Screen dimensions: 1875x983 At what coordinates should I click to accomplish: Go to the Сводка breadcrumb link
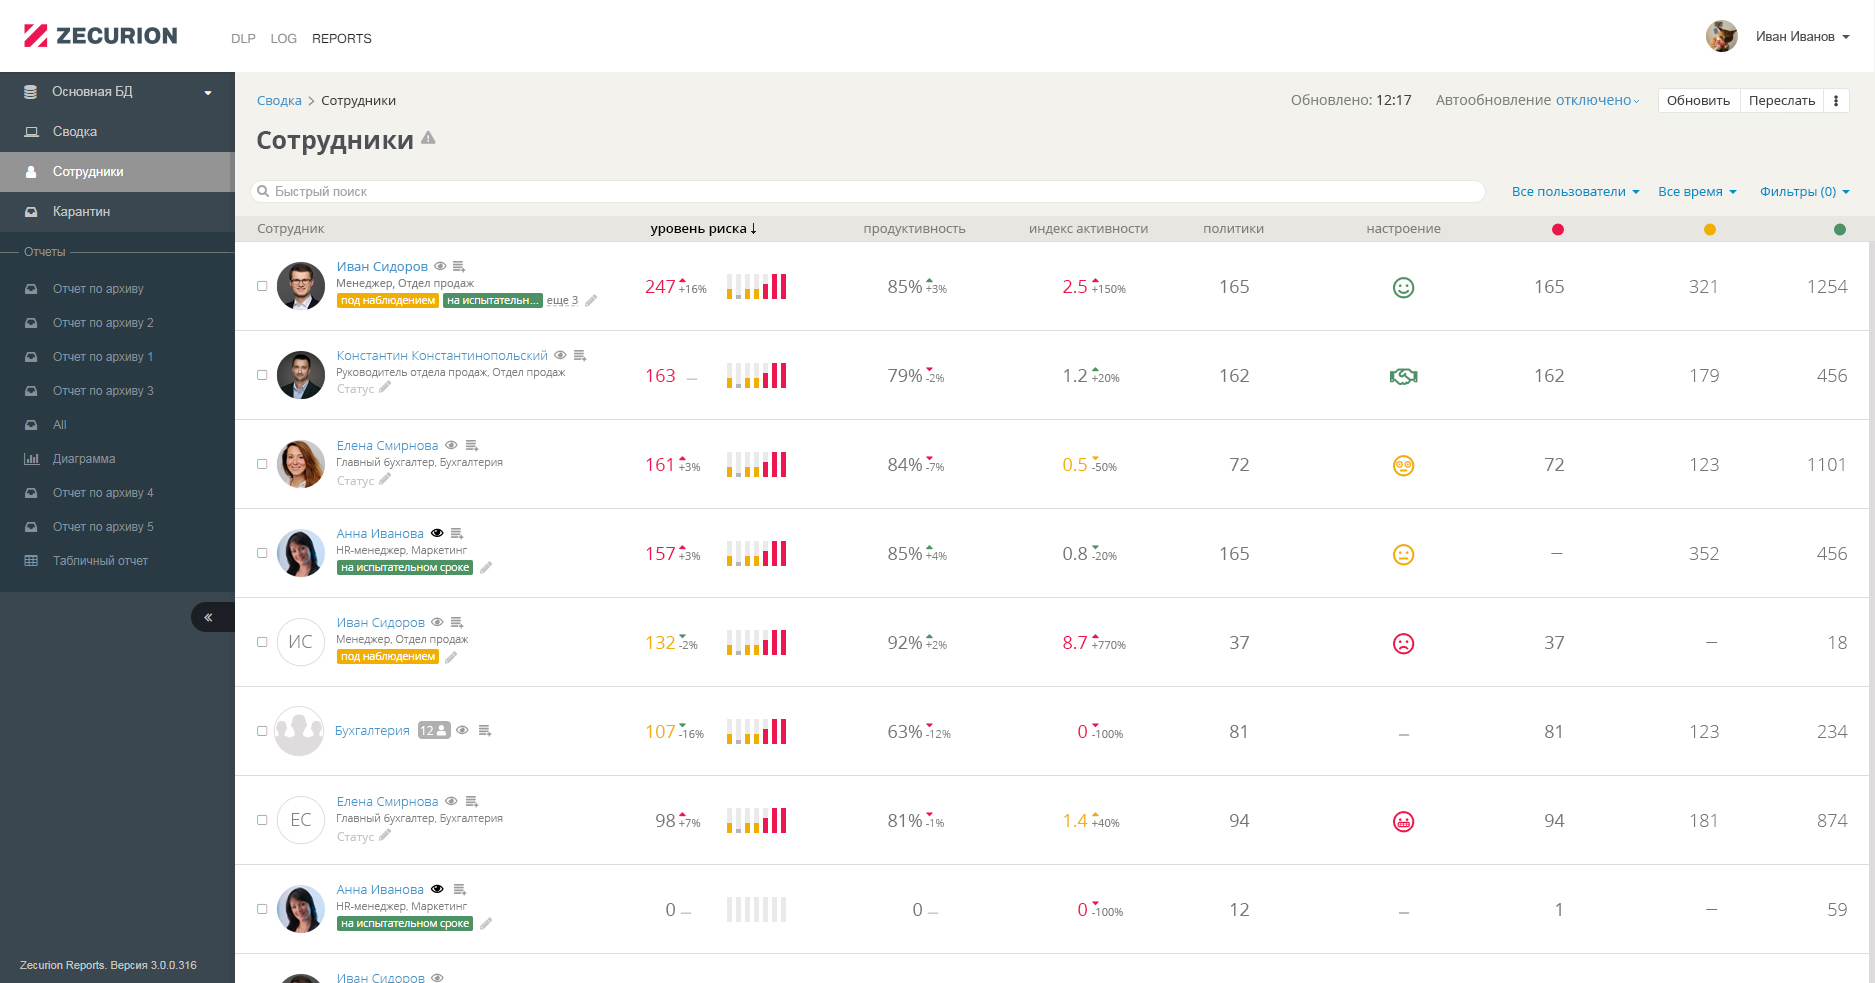(x=279, y=100)
